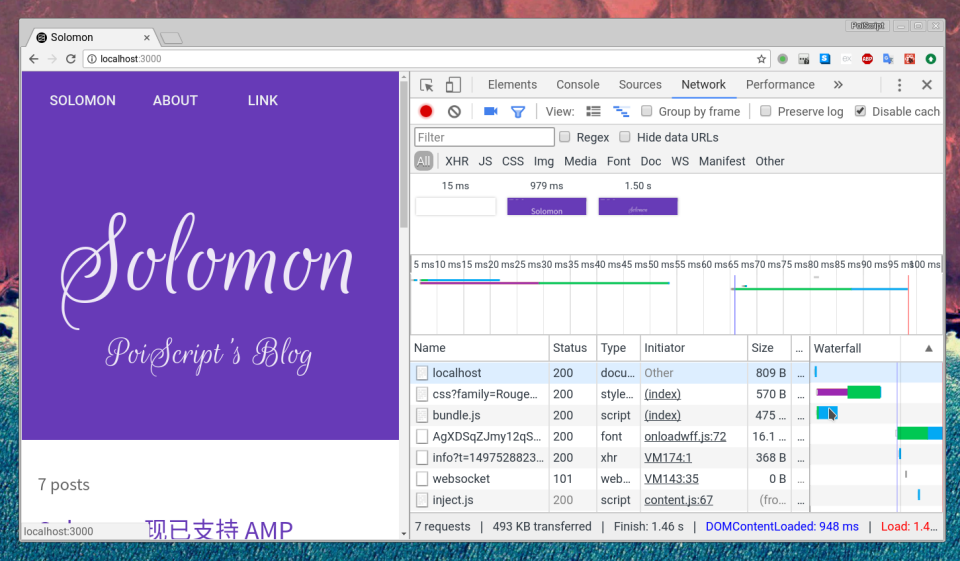This screenshot has width=960, height=561.
Task: Stop recording the network log
Action: [x=426, y=112]
